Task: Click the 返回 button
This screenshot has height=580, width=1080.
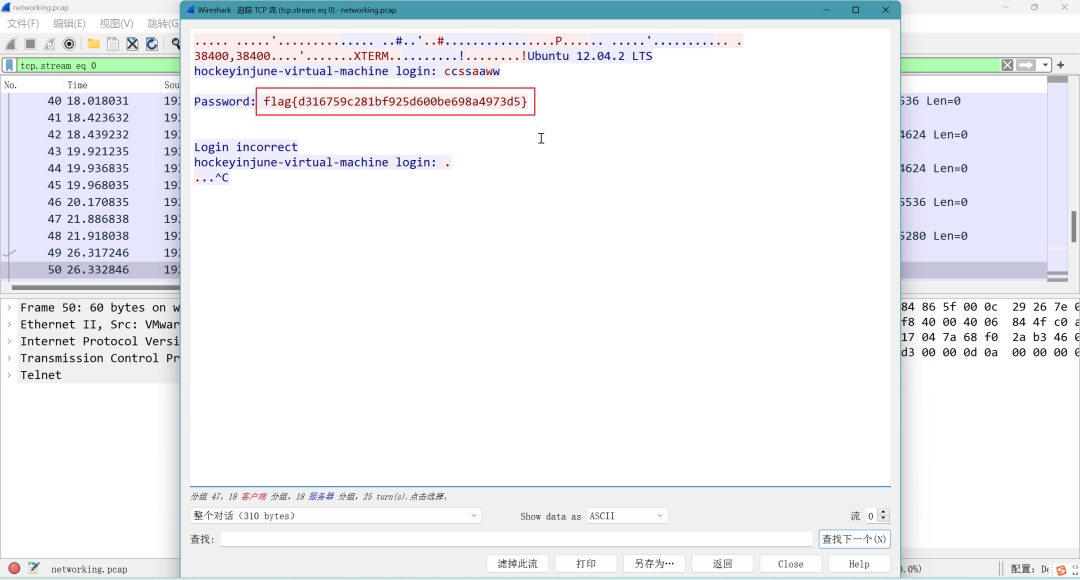Action: click(x=722, y=563)
